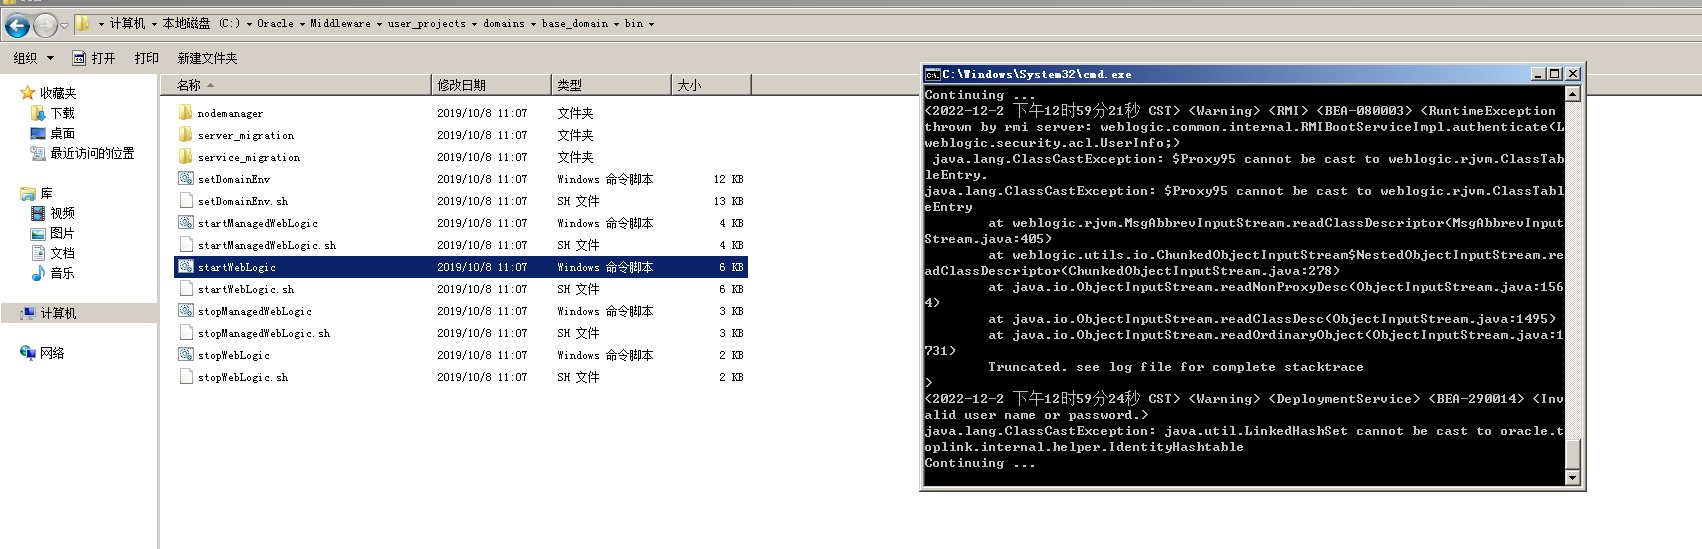Image resolution: width=1702 pixels, height=549 pixels.
Task: Expand dropdown arrow after Oracle breadcrumb
Action: coord(302,24)
